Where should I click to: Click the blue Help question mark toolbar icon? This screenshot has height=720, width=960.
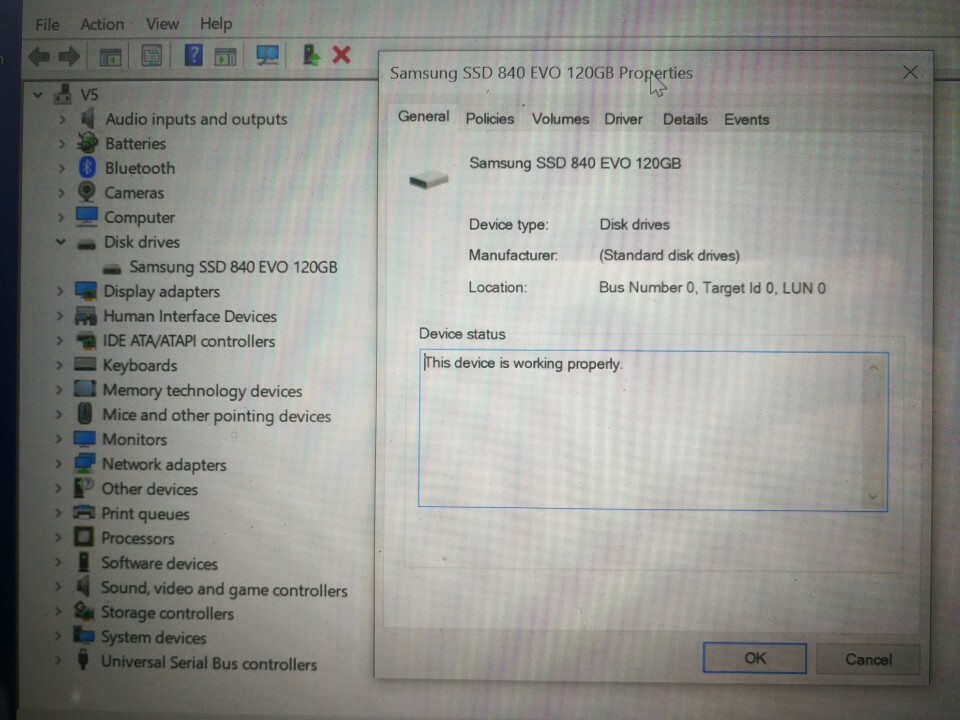pos(193,56)
